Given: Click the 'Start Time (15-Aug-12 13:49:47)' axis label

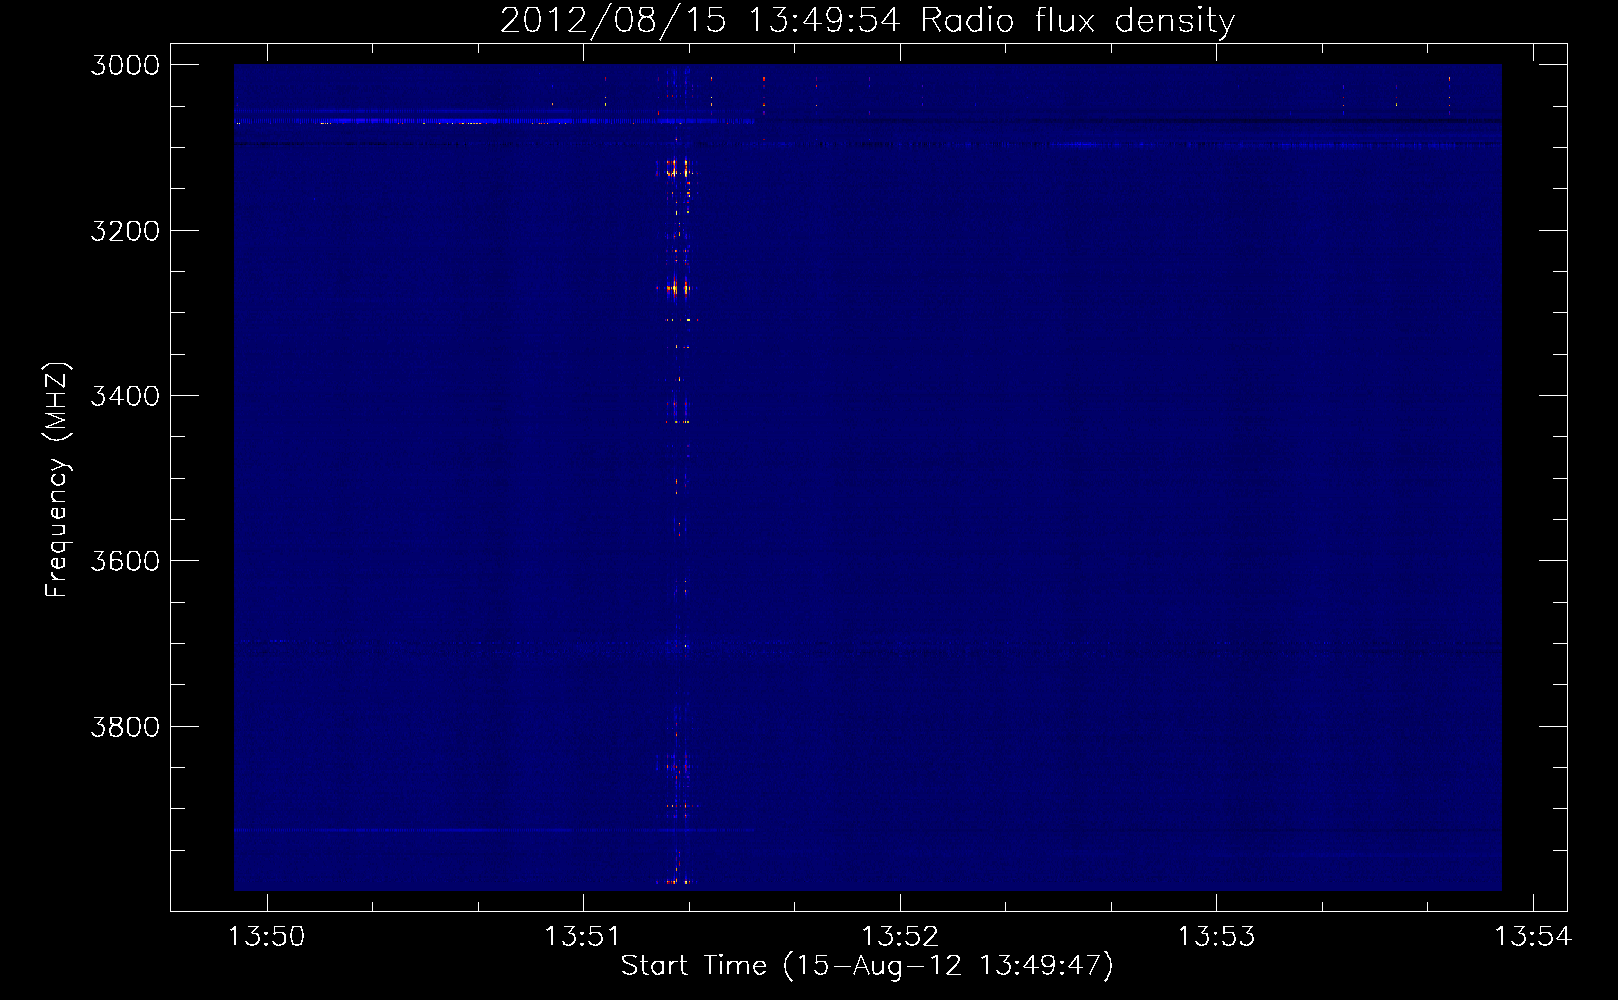Looking at the screenshot, I should 867,965.
